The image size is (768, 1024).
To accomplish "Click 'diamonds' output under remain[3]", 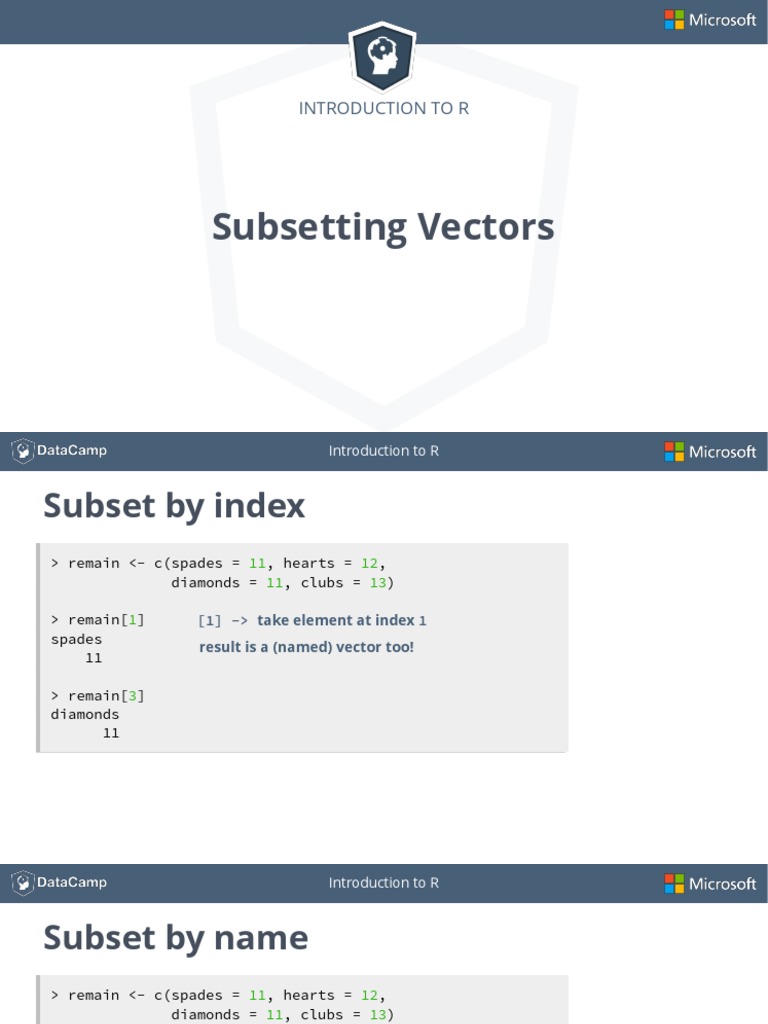I will coord(85,714).
